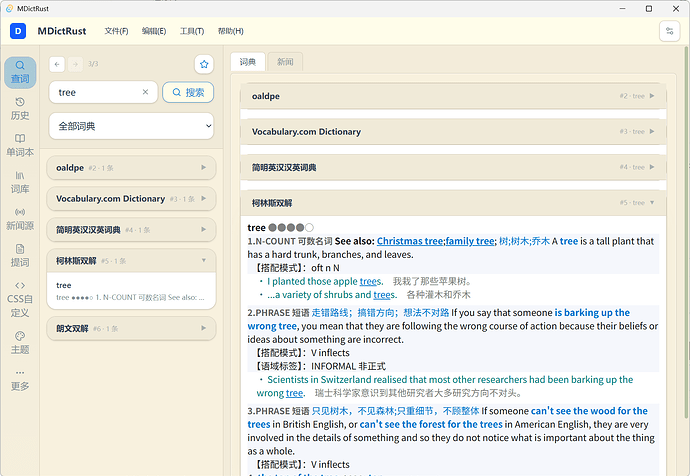Screen dimensions: 690x476
Task: Click the MDictRust blue D logo
Action: click(x=18, y=31)
